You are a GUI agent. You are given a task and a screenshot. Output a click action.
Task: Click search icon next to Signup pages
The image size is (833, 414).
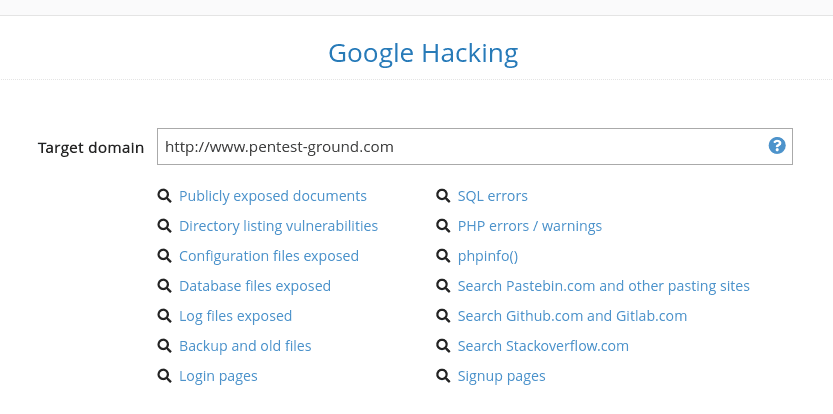[x=443, y=376]
